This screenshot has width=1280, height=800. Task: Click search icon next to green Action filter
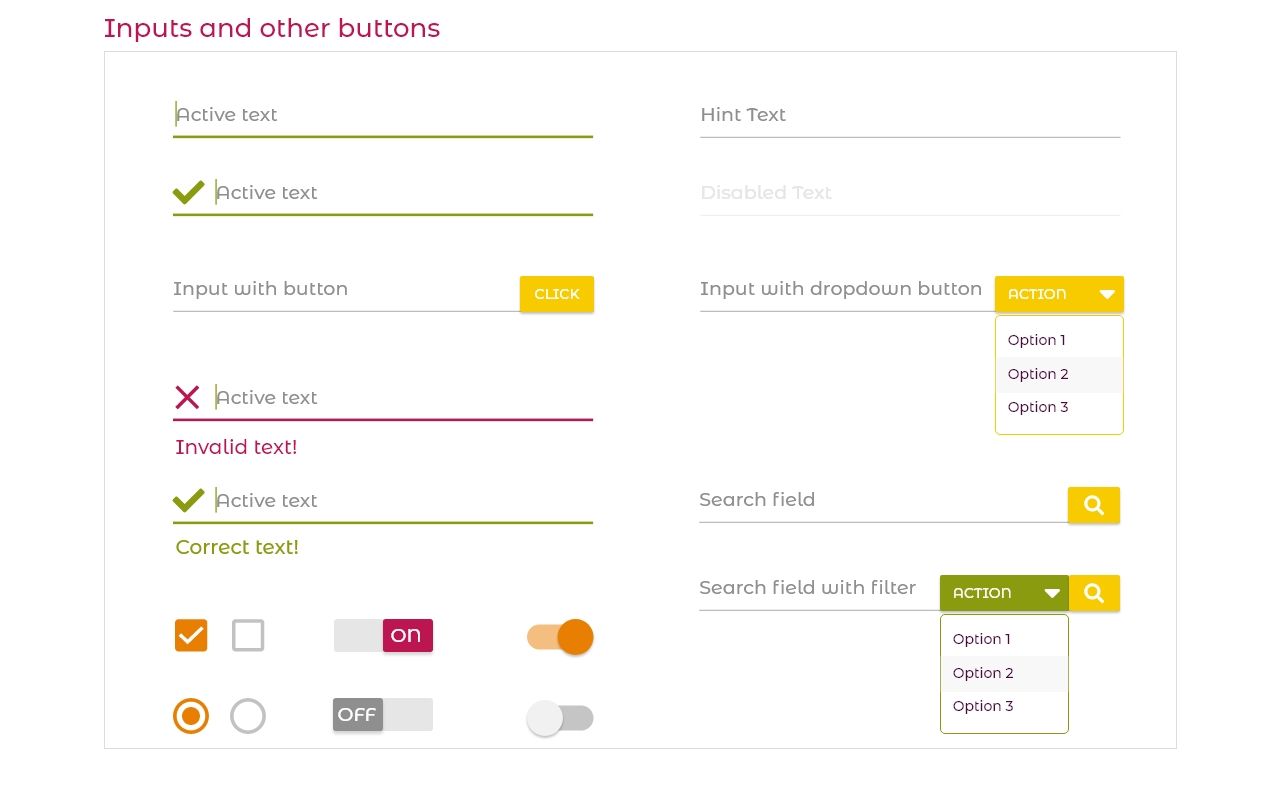pos(1093,593)
